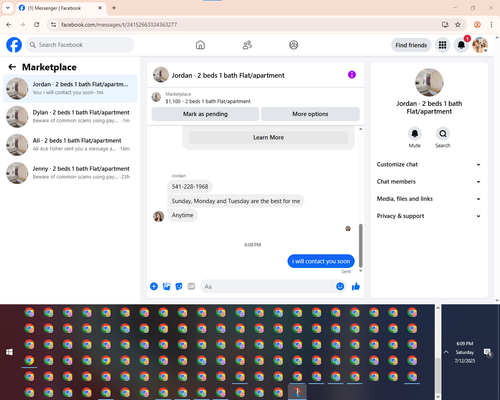The image size is (500, 400).
Task: Attach a file using the photo icon
Action: coord(166,286)
